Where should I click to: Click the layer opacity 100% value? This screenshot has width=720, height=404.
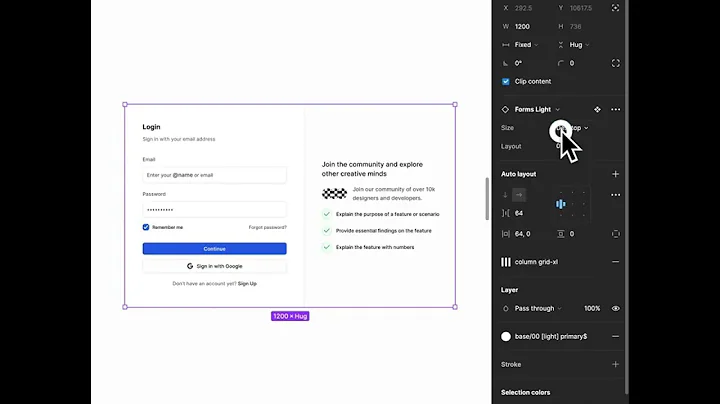(x=592, y=309)
